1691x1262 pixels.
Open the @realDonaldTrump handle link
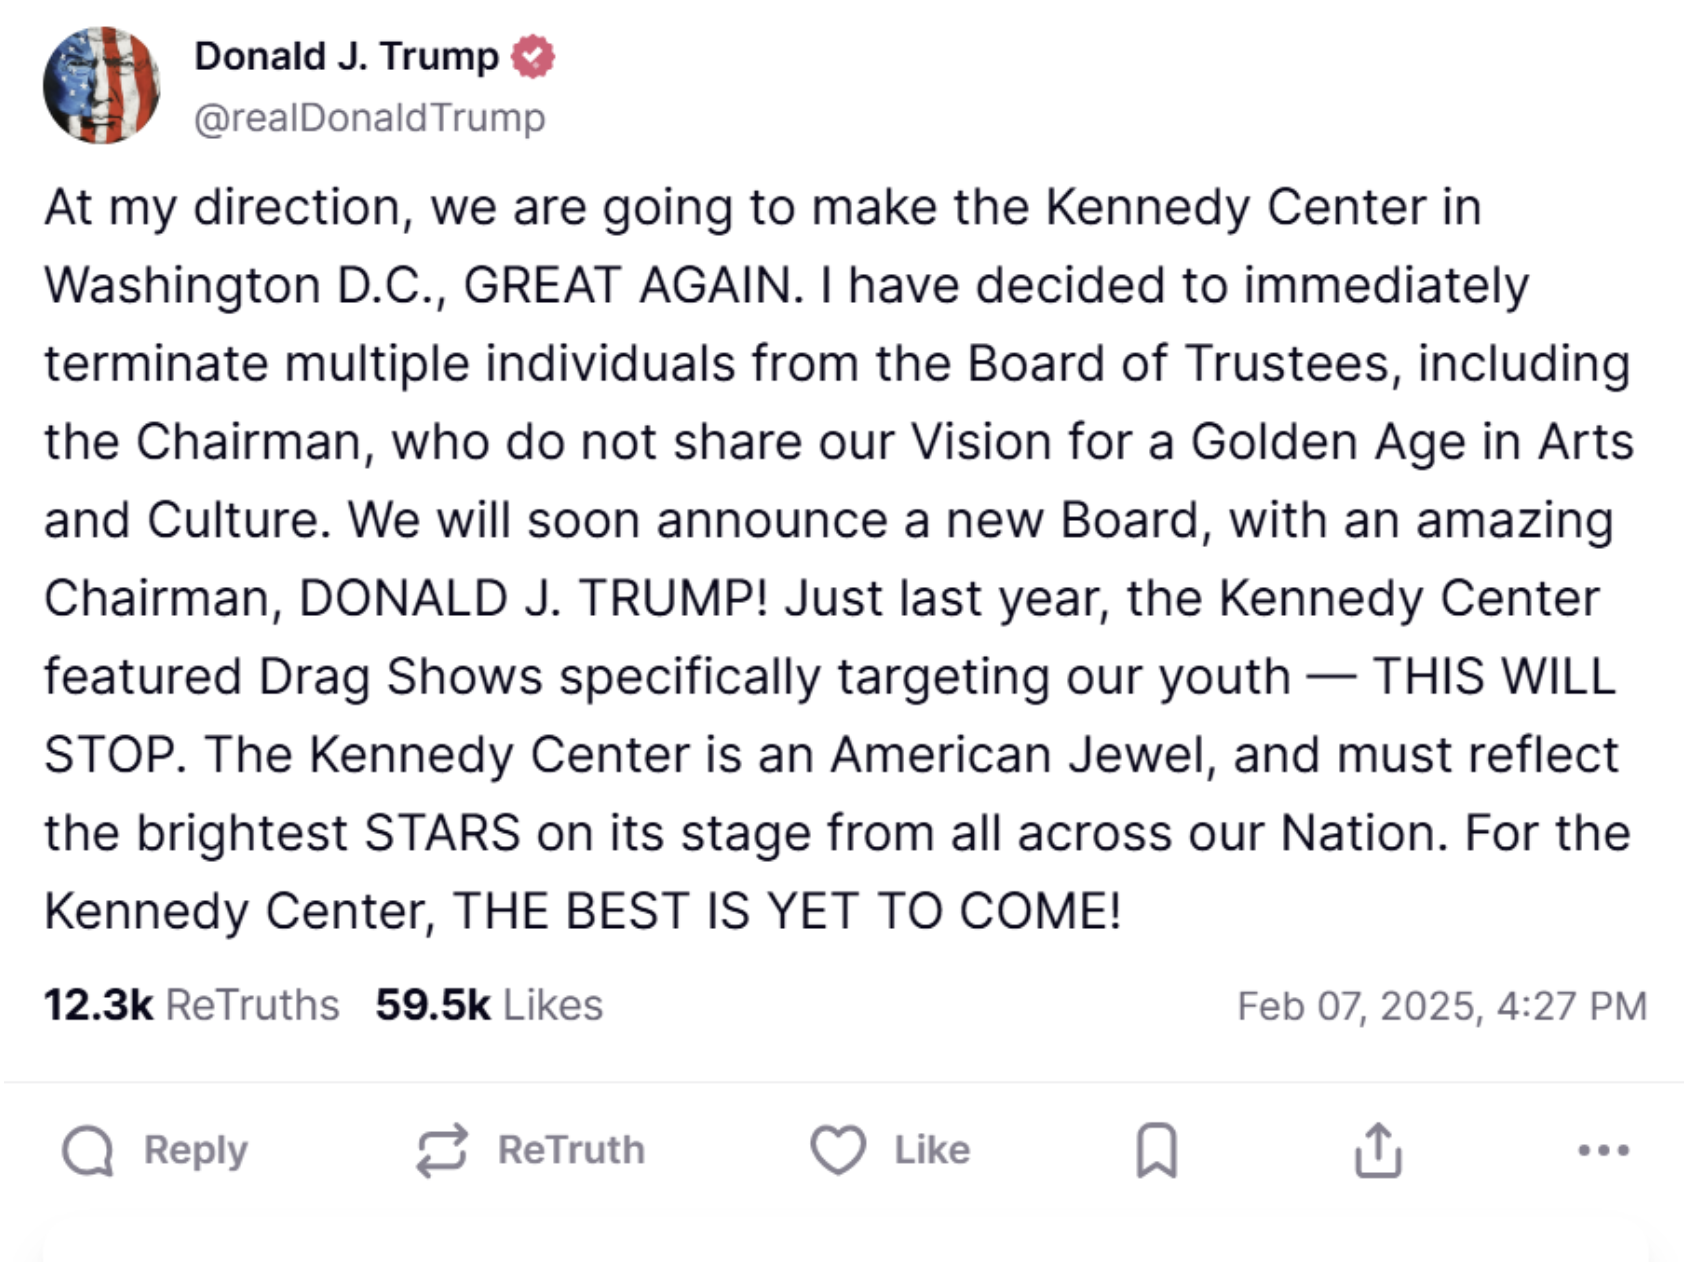(x=369, y=118)
